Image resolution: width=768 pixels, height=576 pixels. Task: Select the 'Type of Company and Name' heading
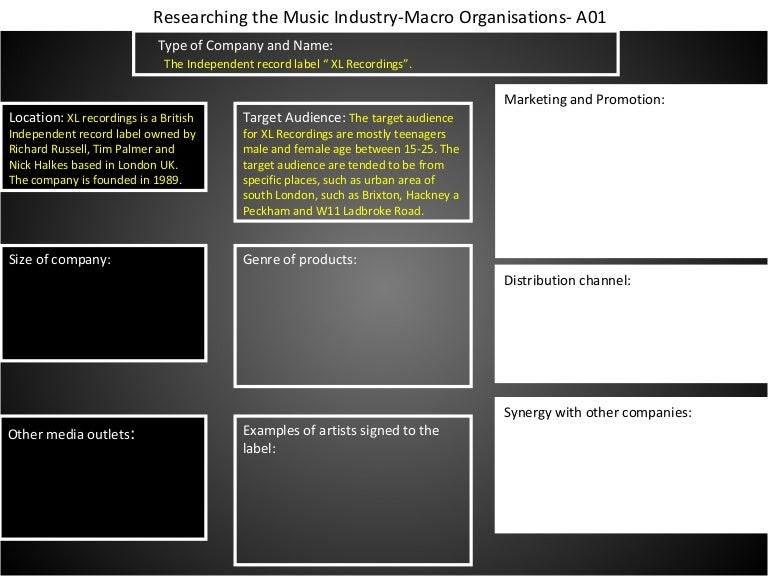[245, 46]
